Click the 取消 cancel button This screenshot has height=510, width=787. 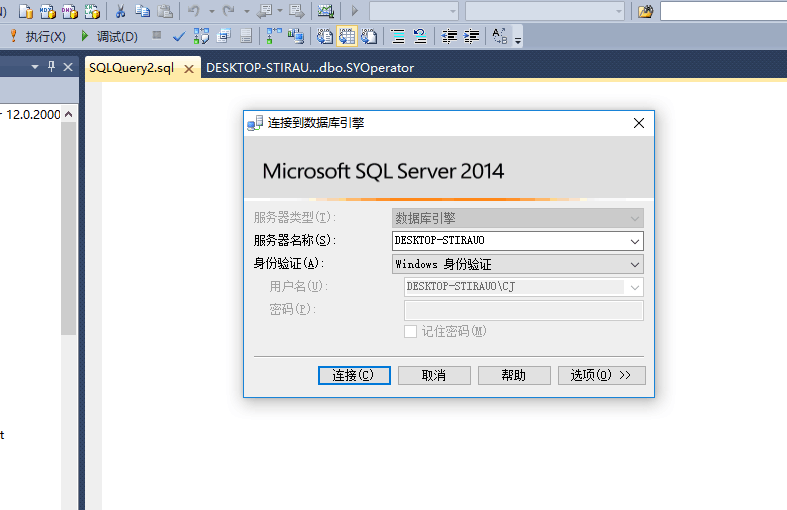tap(434, 375)
